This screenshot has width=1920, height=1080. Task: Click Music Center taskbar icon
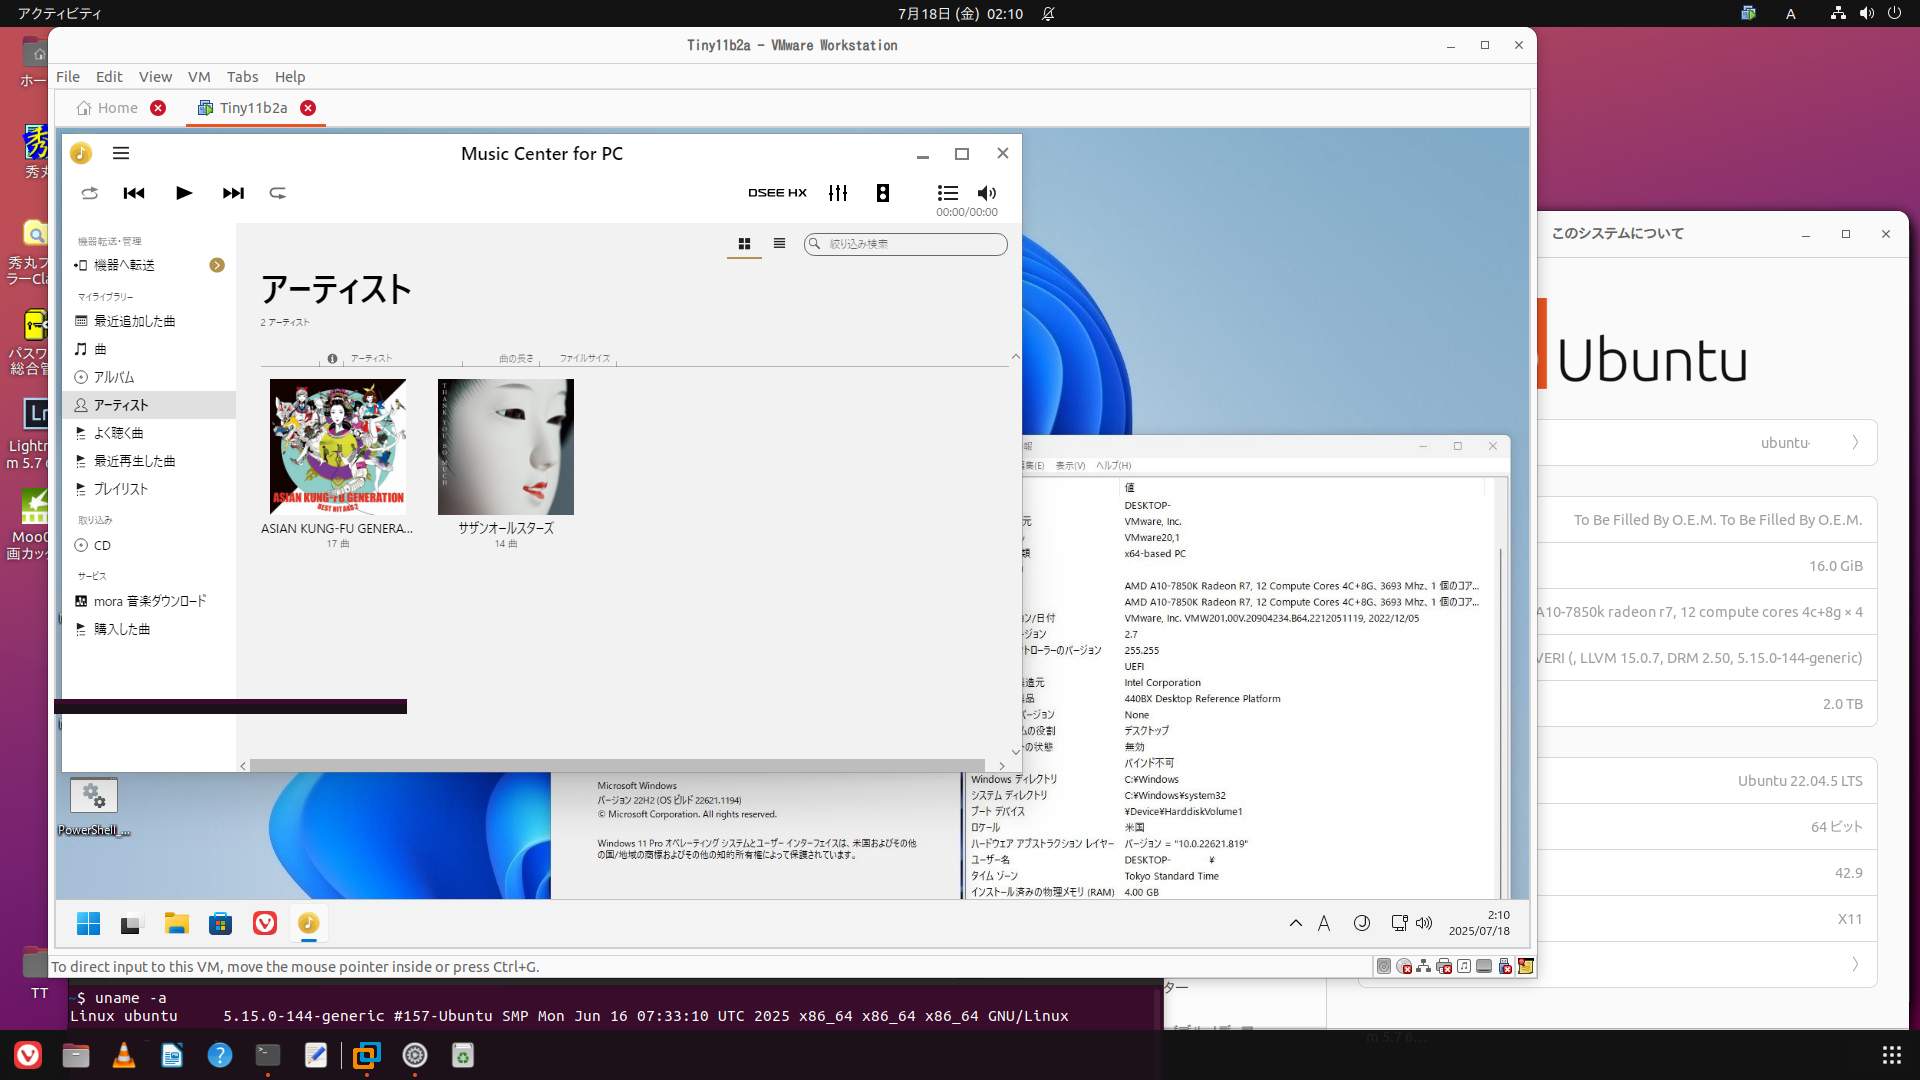click(309, 924)
